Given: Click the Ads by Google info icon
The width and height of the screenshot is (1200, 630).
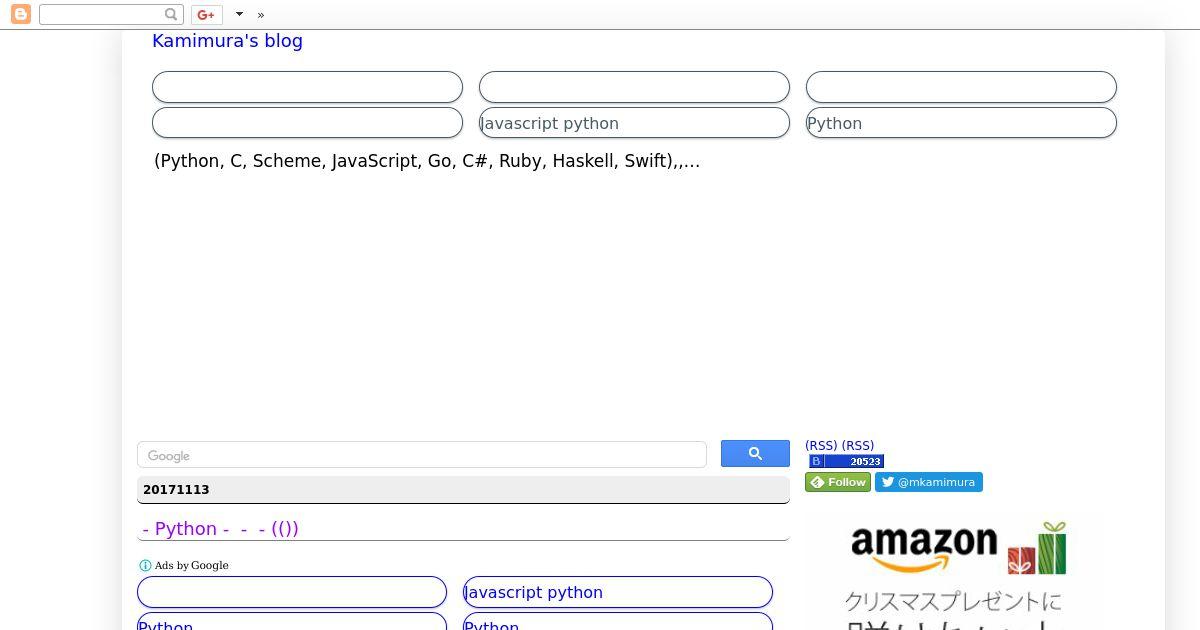Looking at the screenshot, I should pos(145,565).
